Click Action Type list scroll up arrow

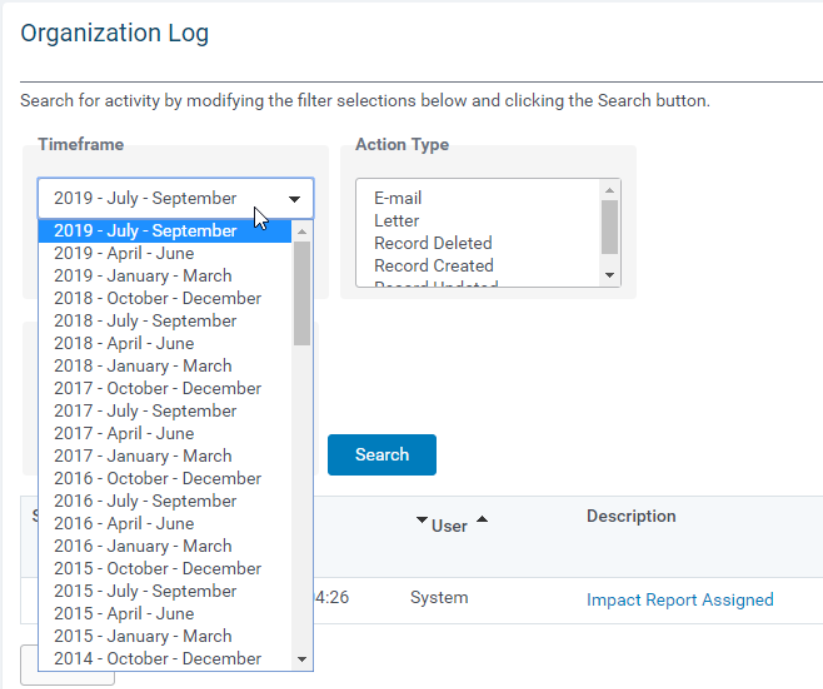pyautogui.click(x=609, y=190)
